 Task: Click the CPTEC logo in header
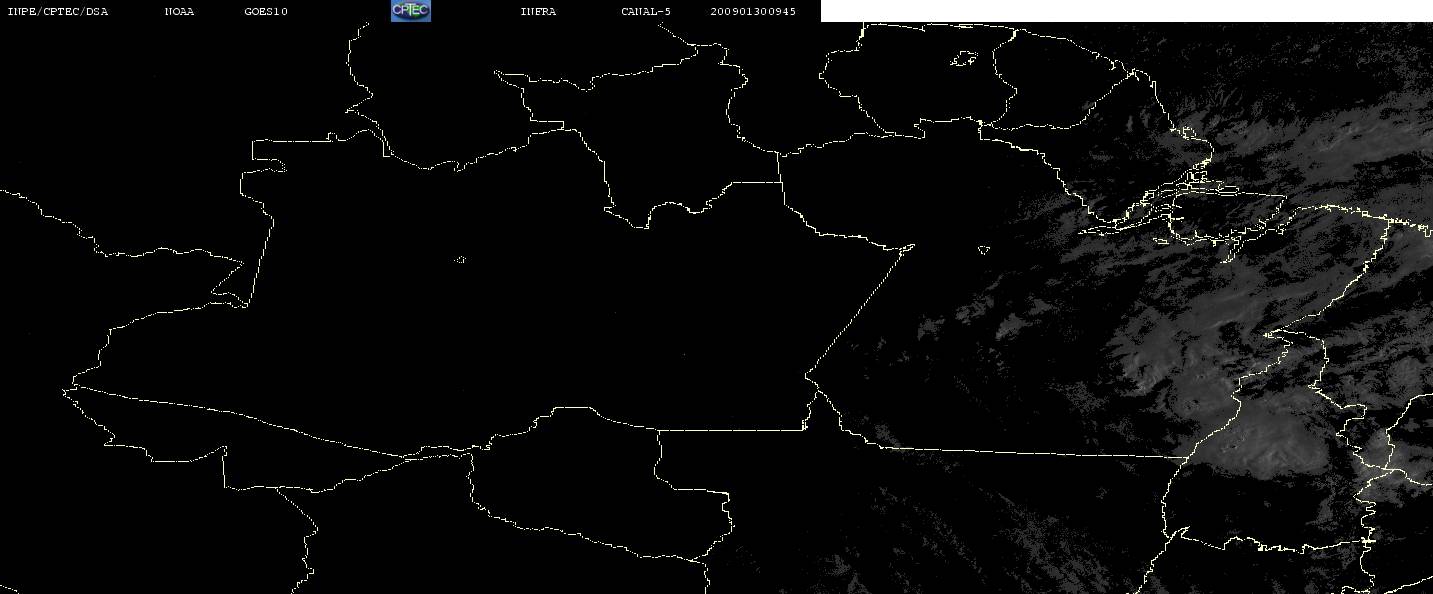410,10
